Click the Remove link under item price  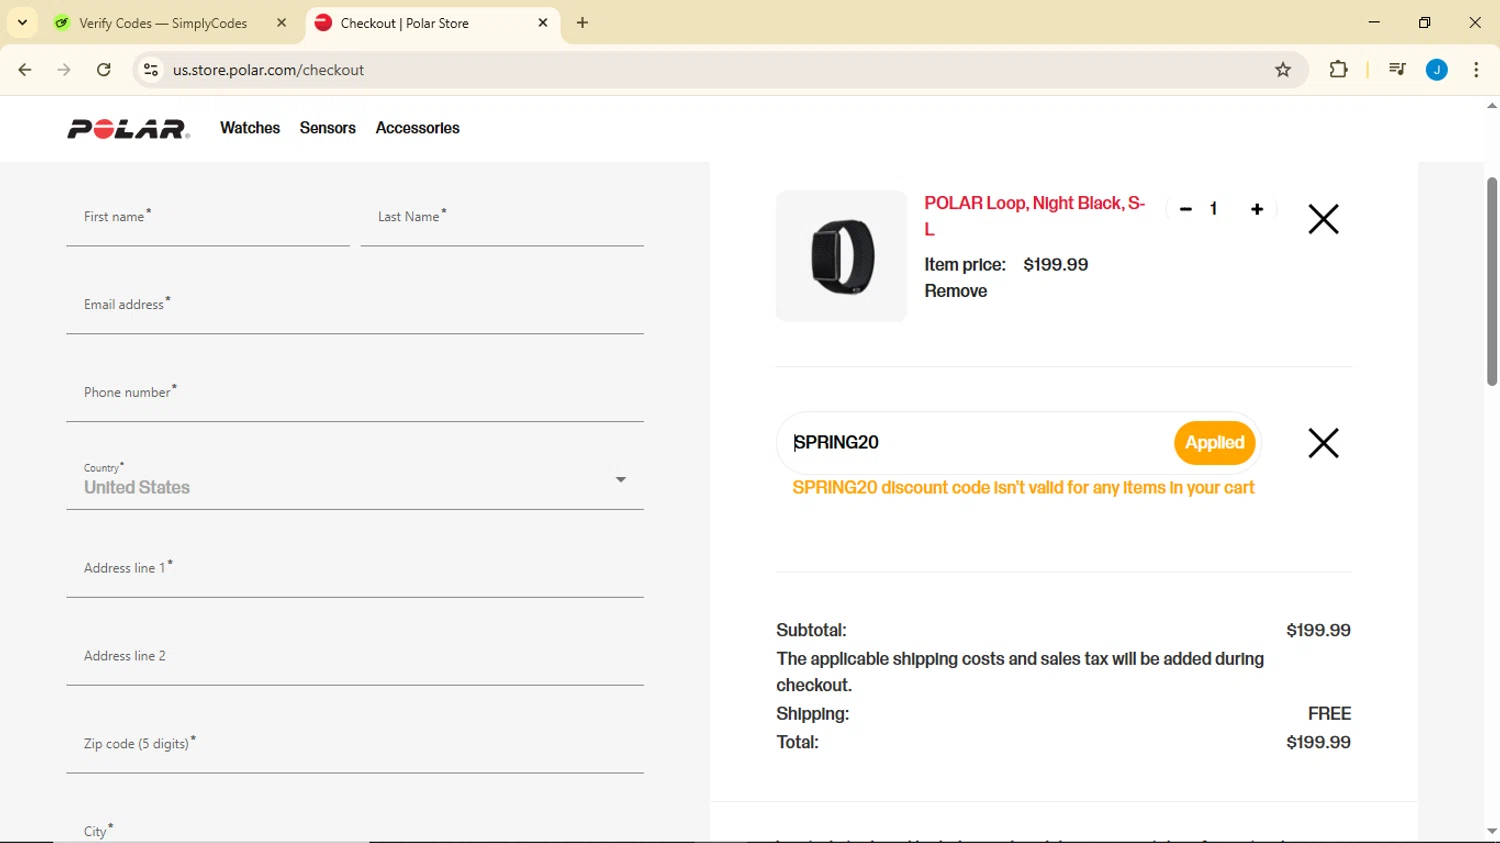(956, 291)
